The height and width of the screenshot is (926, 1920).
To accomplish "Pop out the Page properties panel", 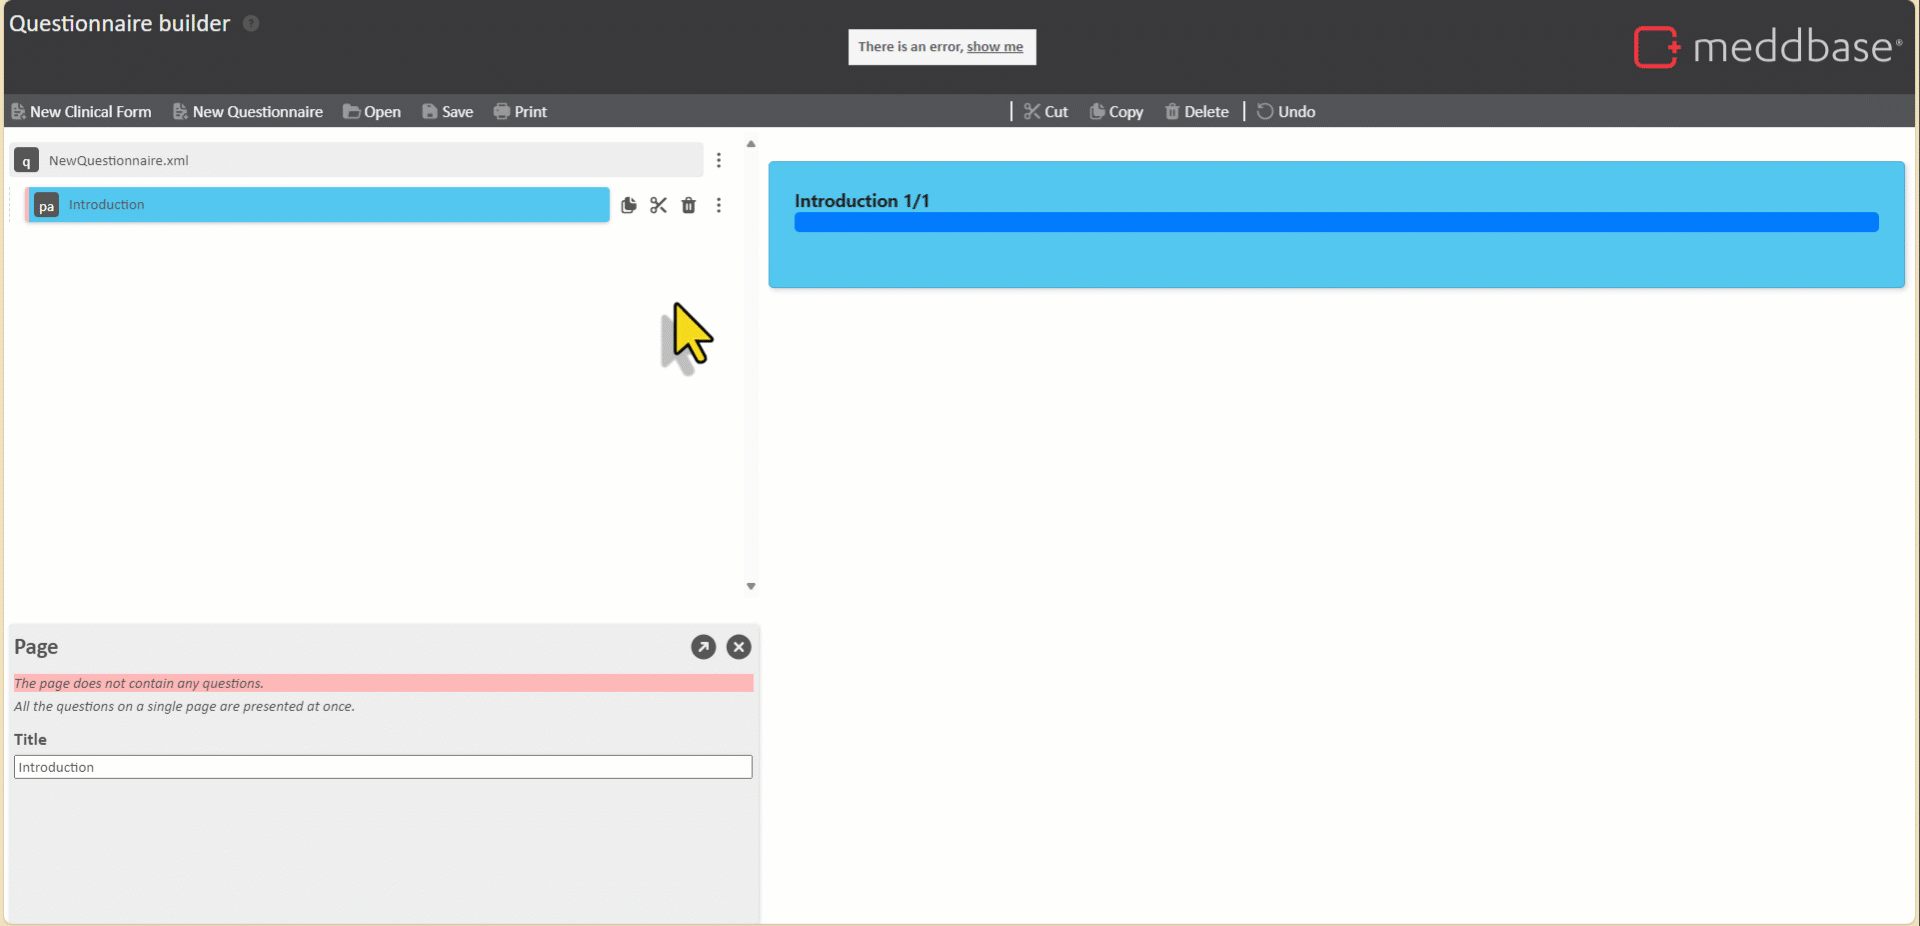I will (703, 647).
